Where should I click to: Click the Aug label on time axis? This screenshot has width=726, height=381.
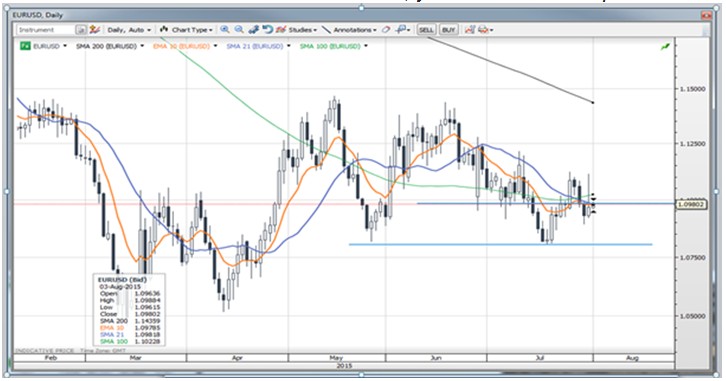[x=632, y=357]
